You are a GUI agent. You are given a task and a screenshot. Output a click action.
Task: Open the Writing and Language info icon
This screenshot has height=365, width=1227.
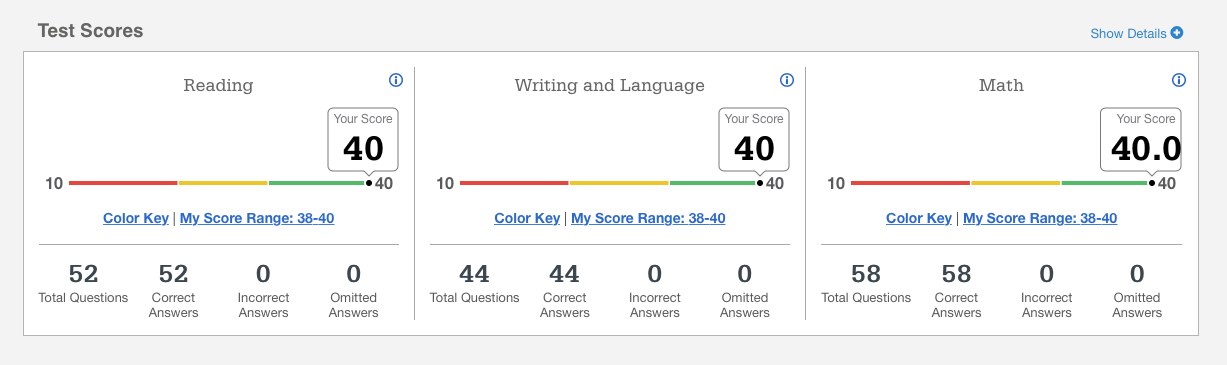[786, 80]
